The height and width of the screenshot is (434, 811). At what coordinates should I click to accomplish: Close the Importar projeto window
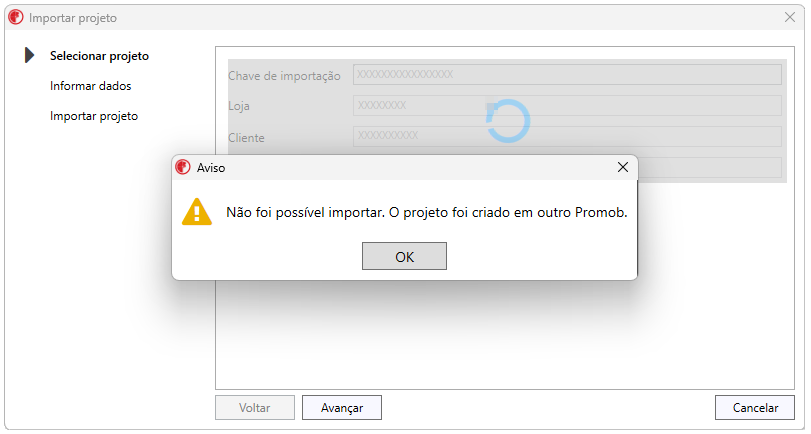click(x=790, y=17)
